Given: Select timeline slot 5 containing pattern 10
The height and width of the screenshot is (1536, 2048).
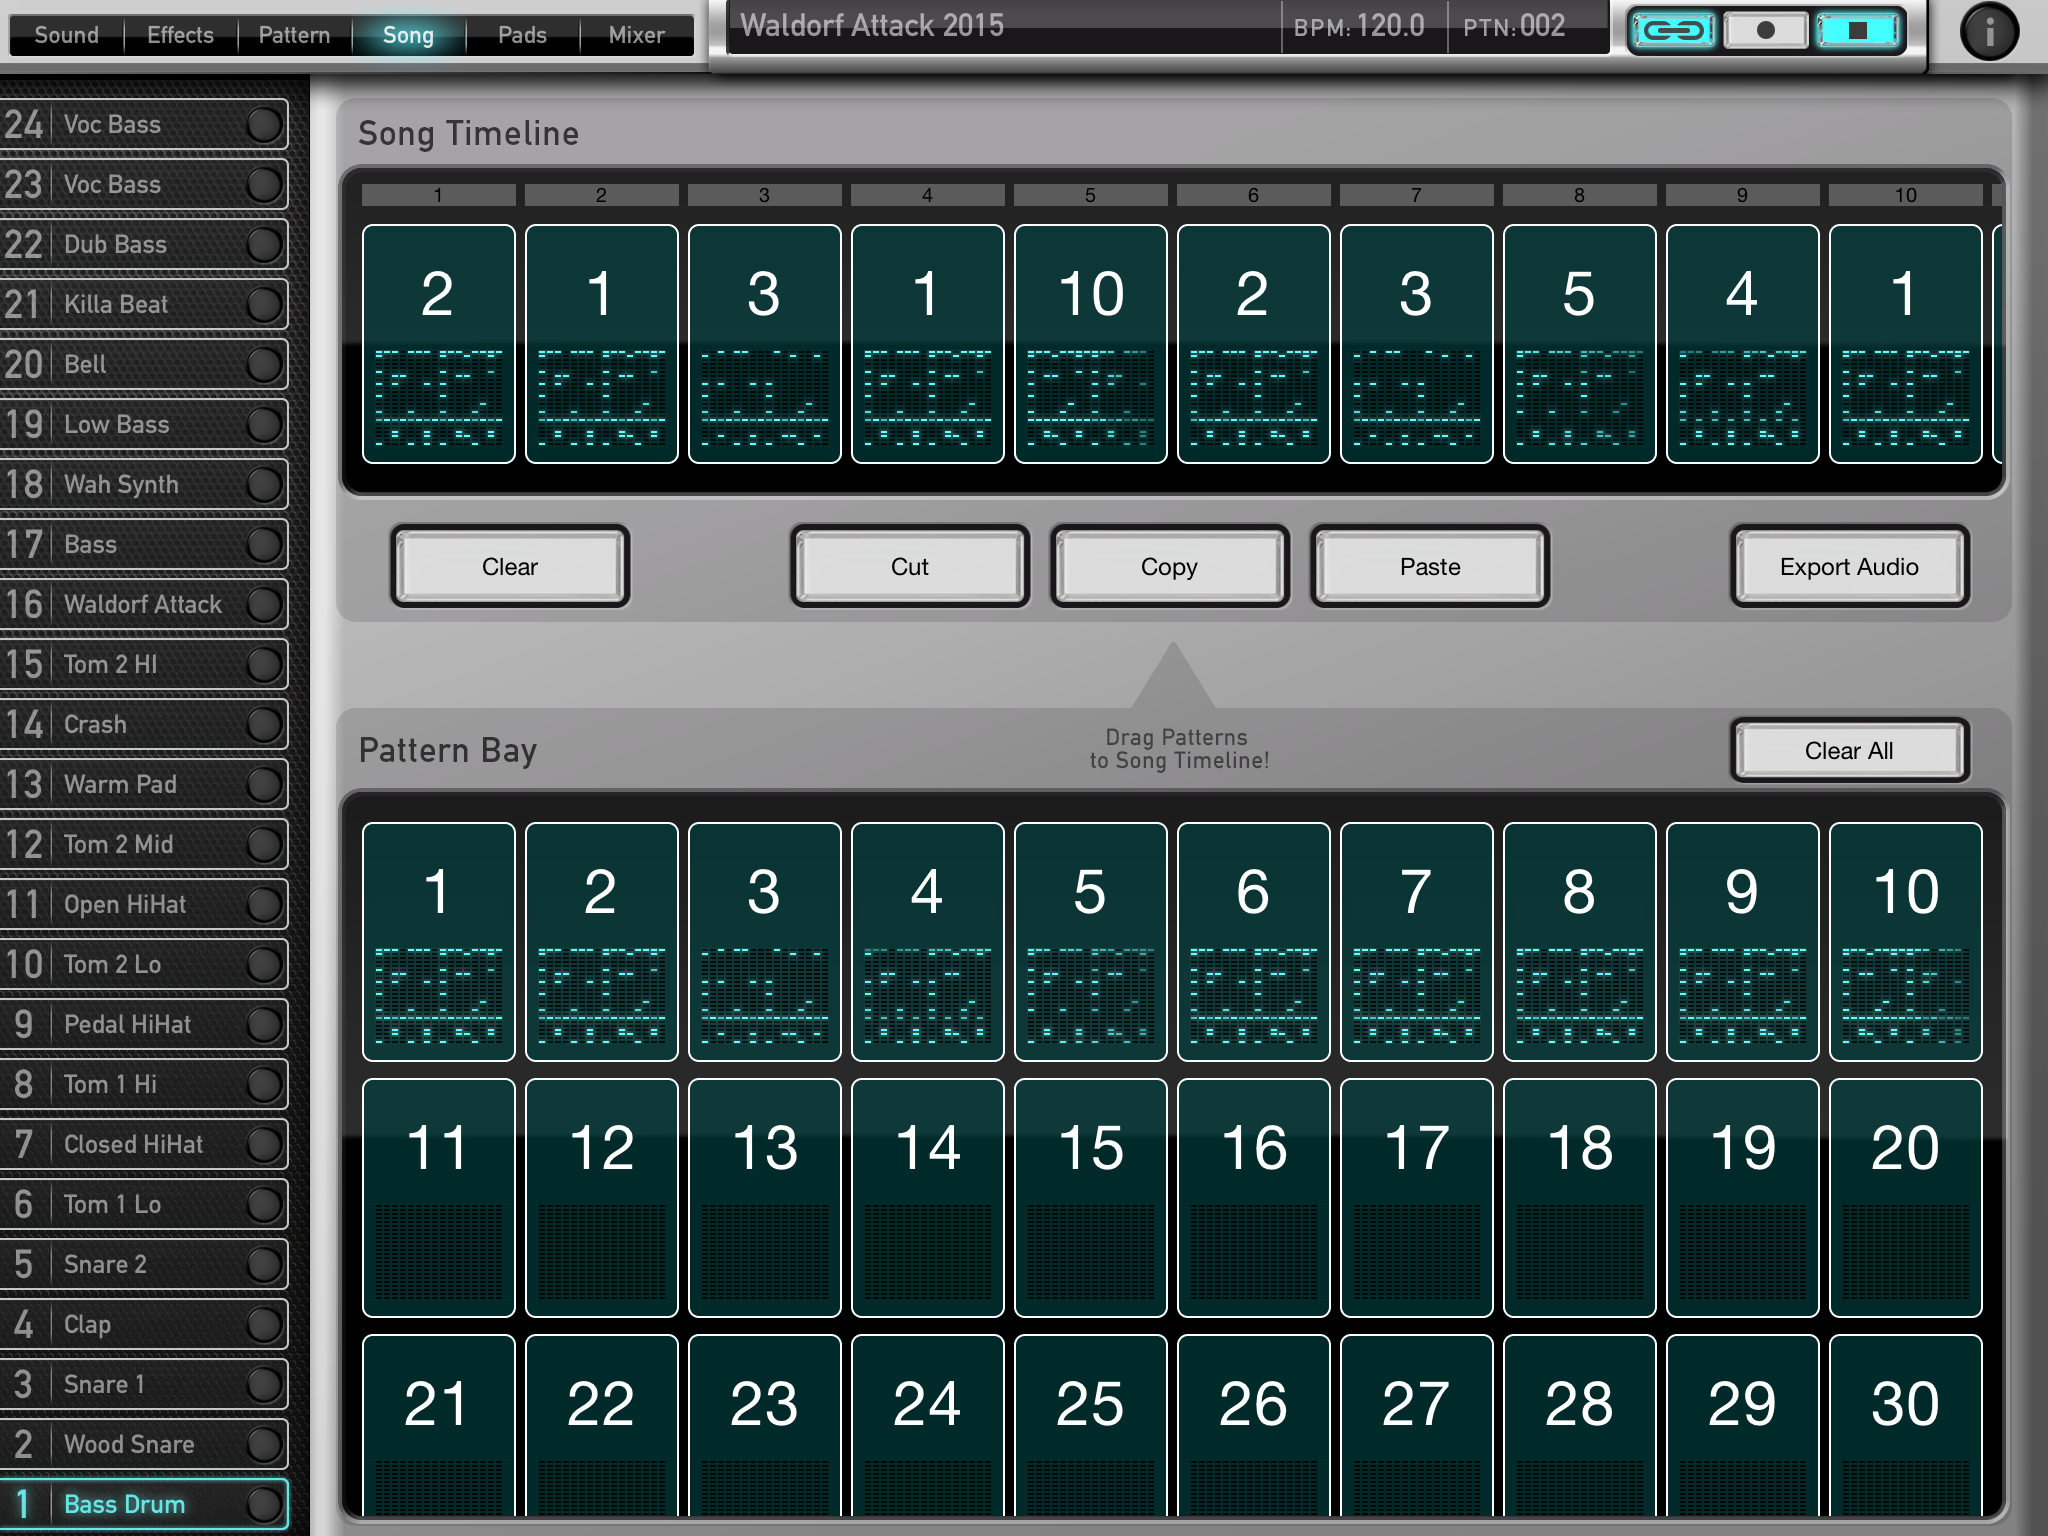Looking at the screenshot, I should coord(1090,343).
